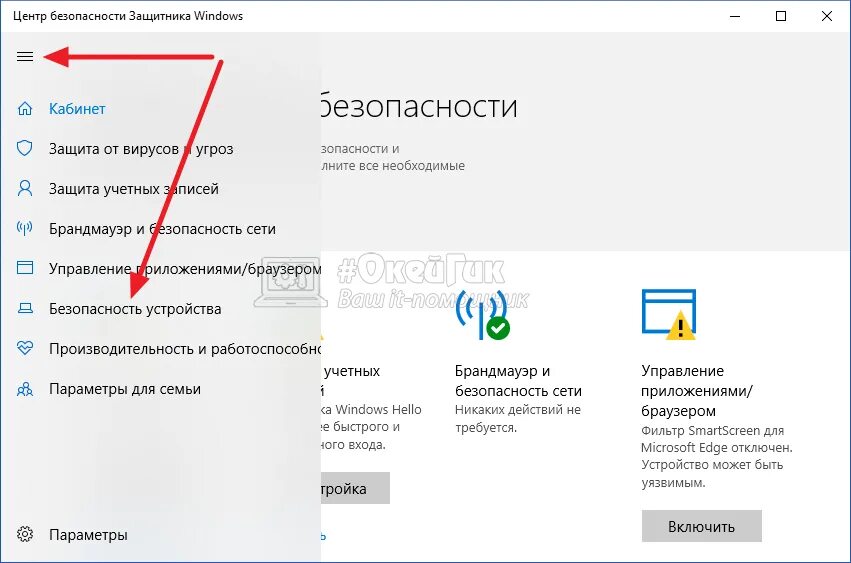Open Брандмауэр и безопасность сети menu item
The height and width of the screenshot is (563, 851).
[x=162, y=229]
